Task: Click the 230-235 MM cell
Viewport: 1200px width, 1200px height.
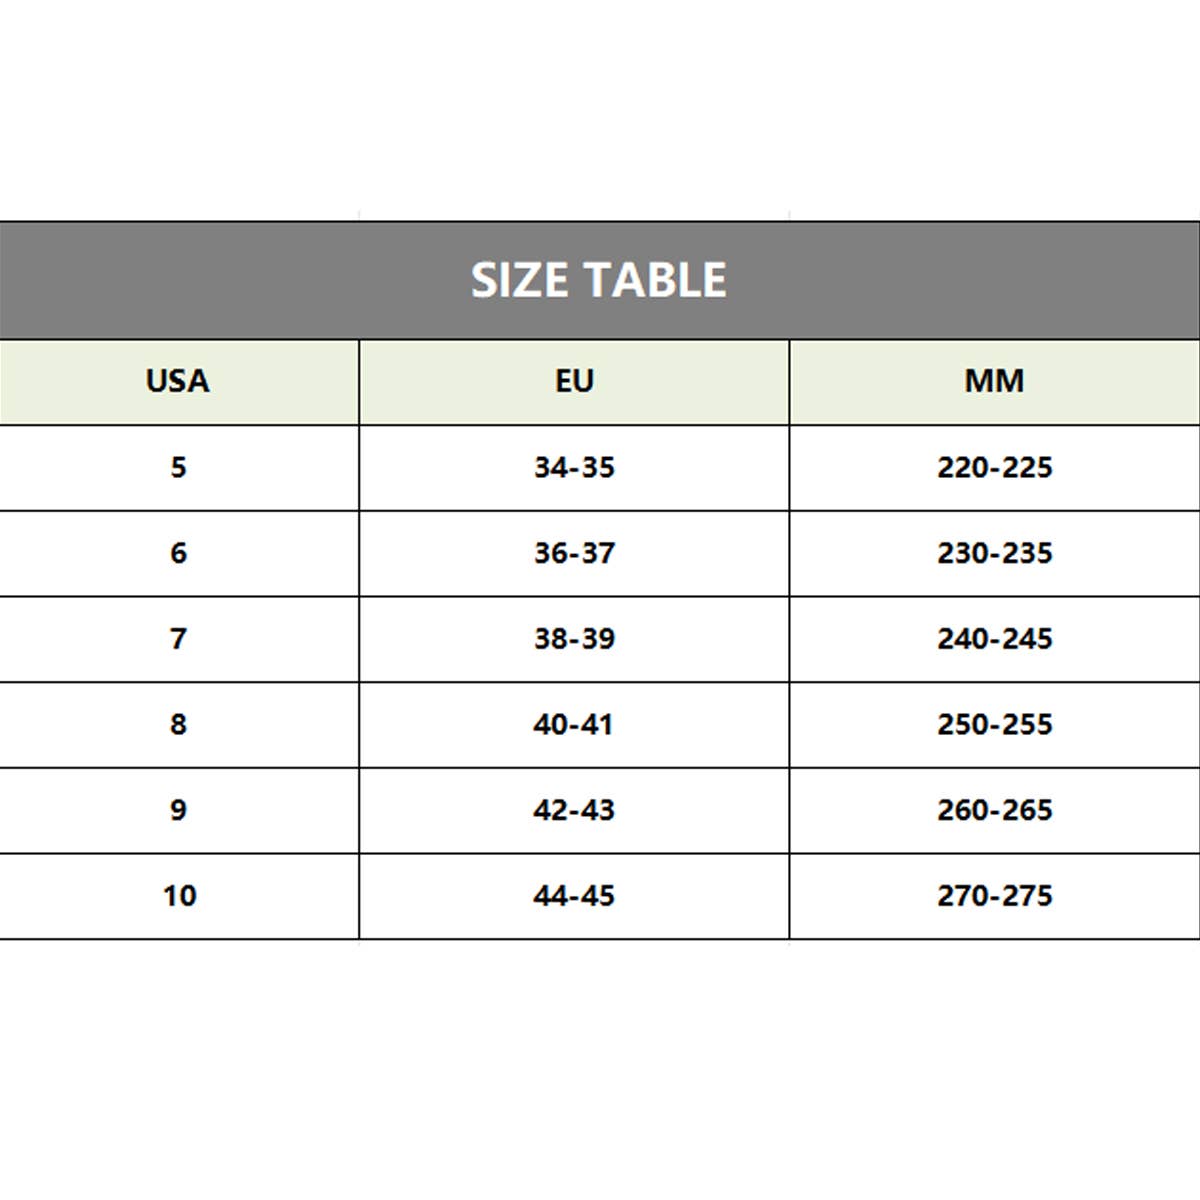Action: (994, 553)
